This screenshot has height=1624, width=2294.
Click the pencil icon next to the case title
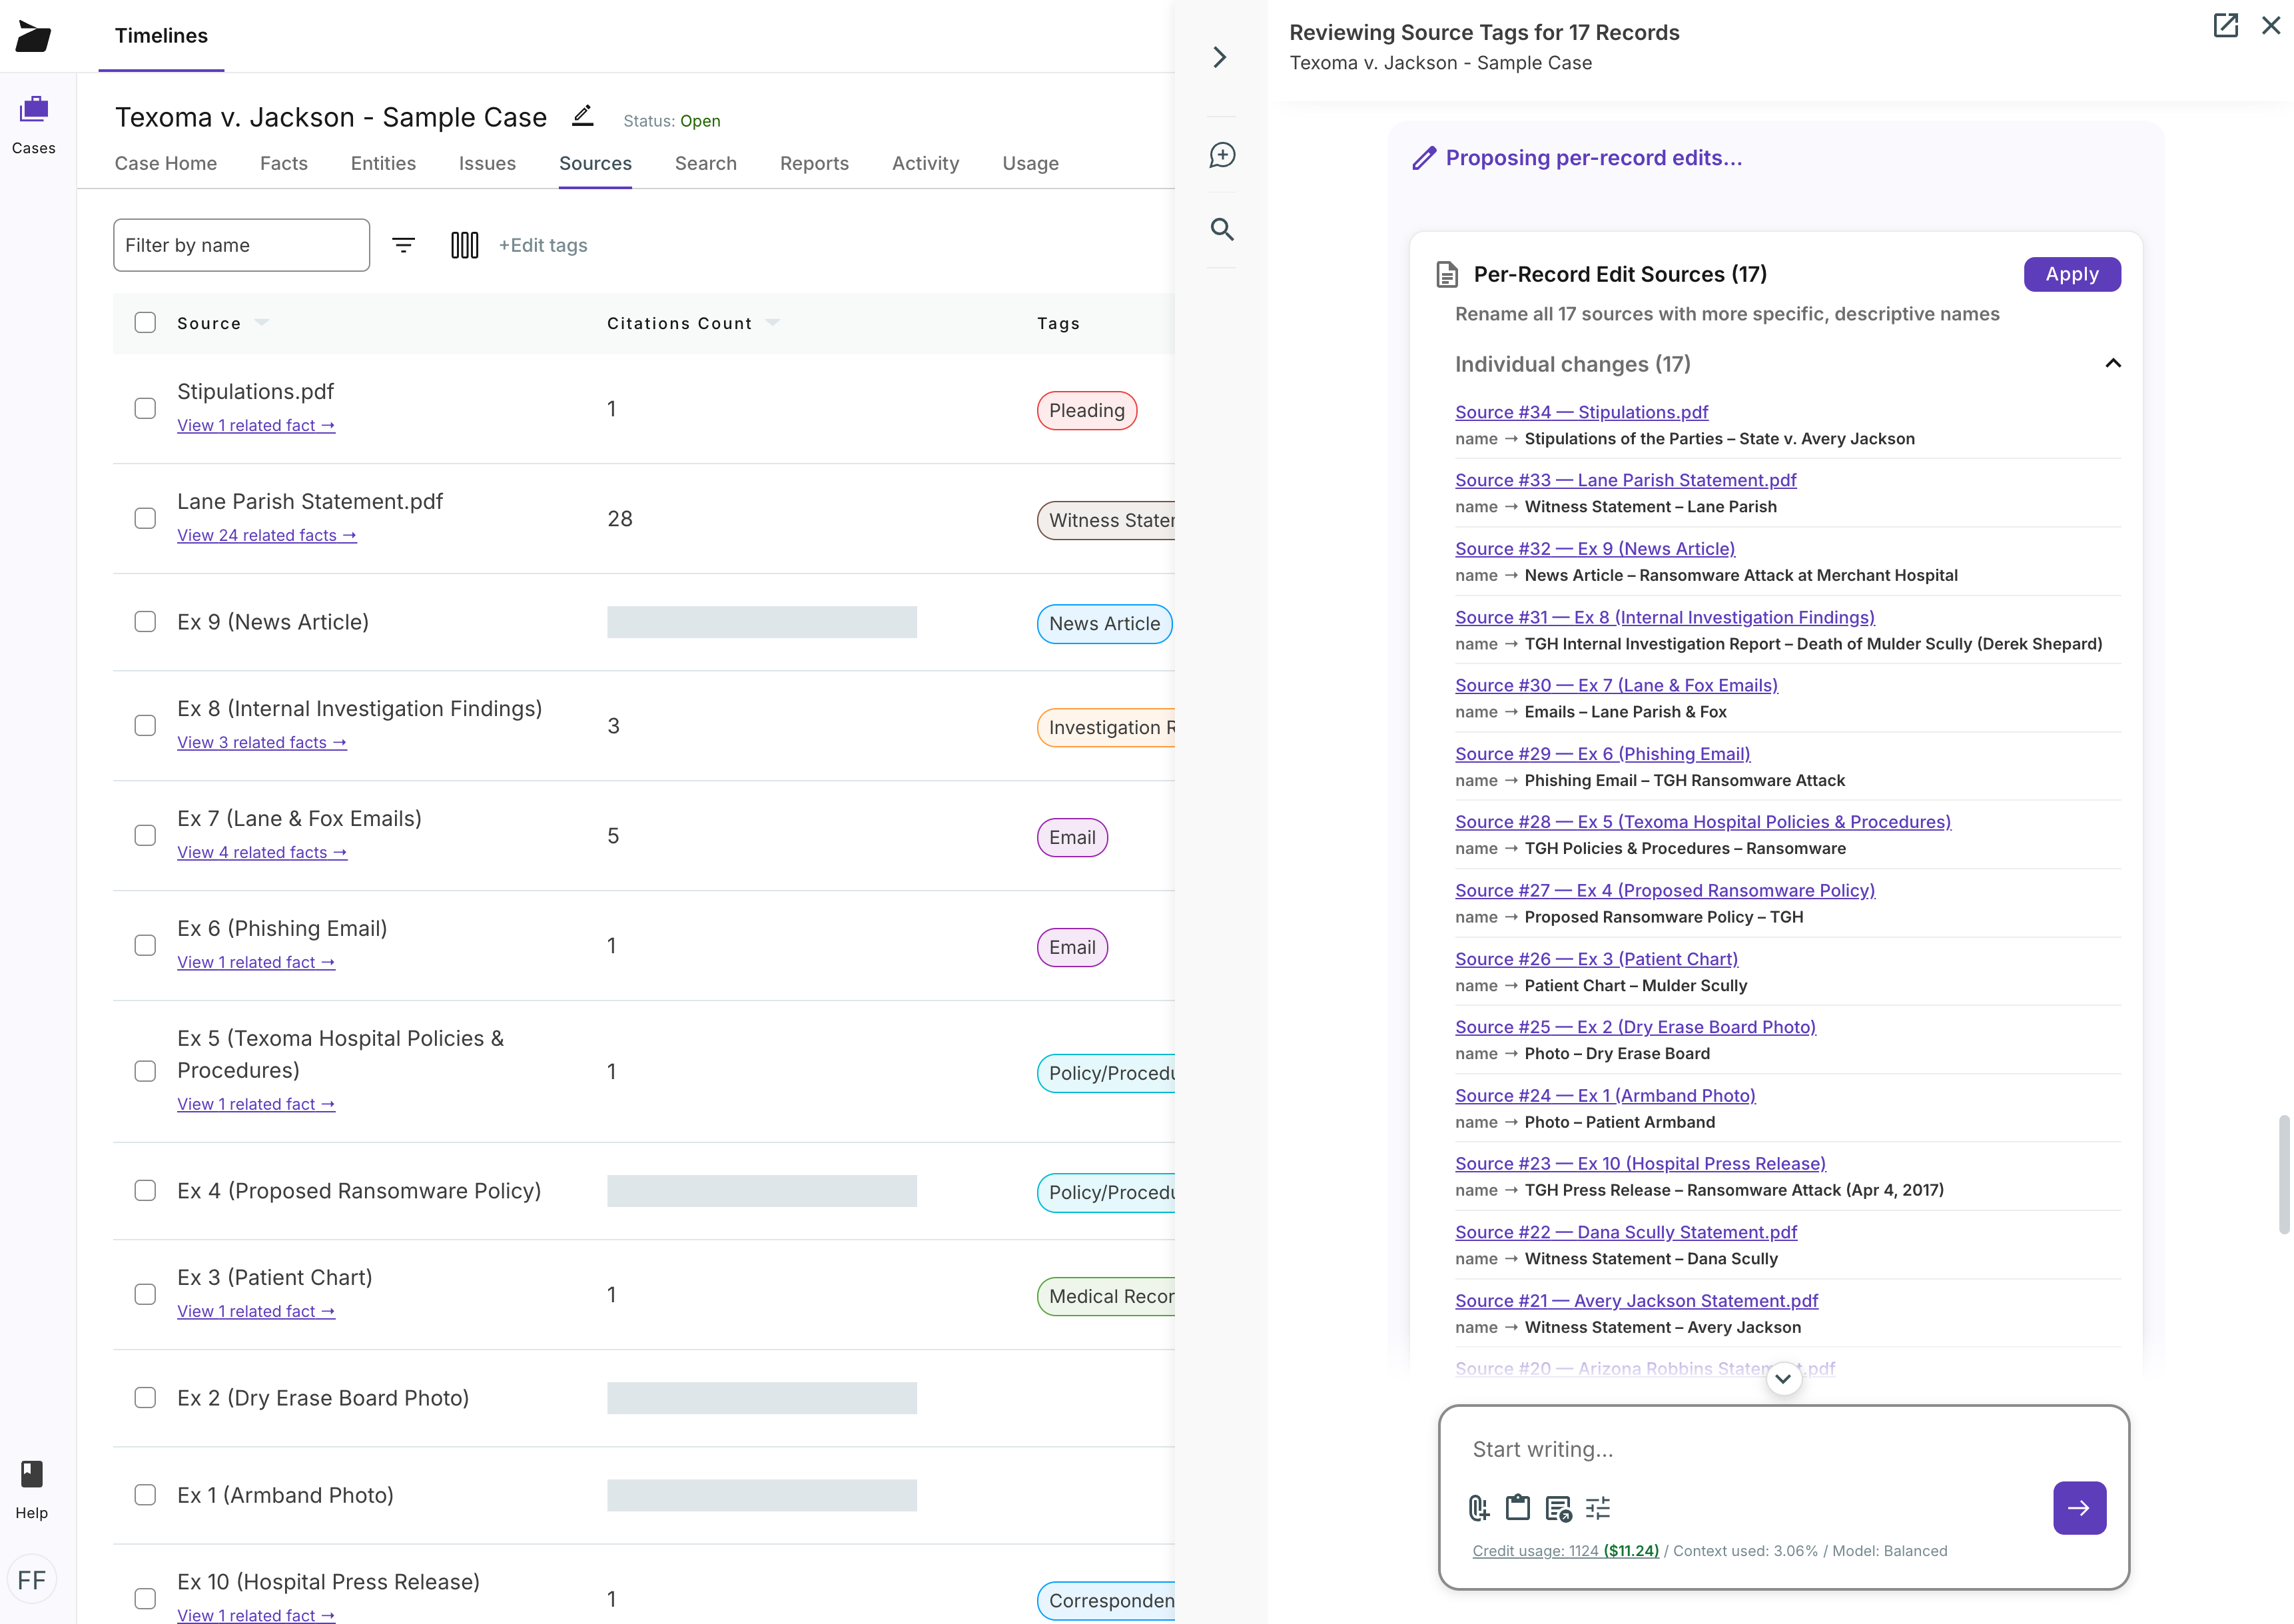[583, 116]
